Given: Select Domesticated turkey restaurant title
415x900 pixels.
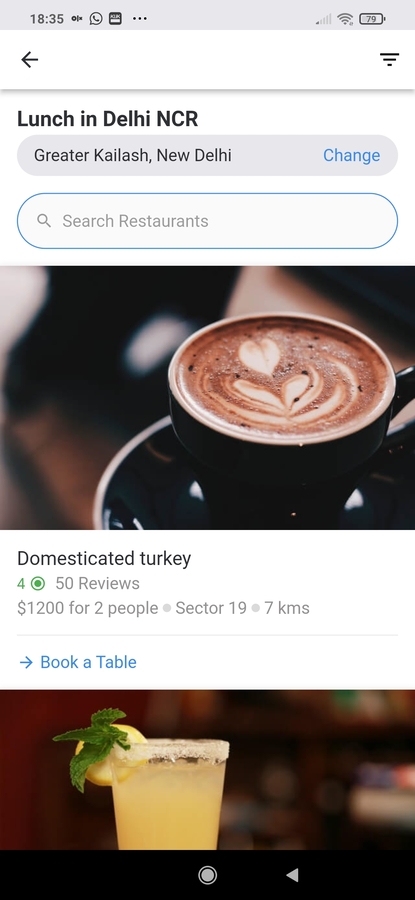Looking at the screenshot, I should click(x=104, y=558).
